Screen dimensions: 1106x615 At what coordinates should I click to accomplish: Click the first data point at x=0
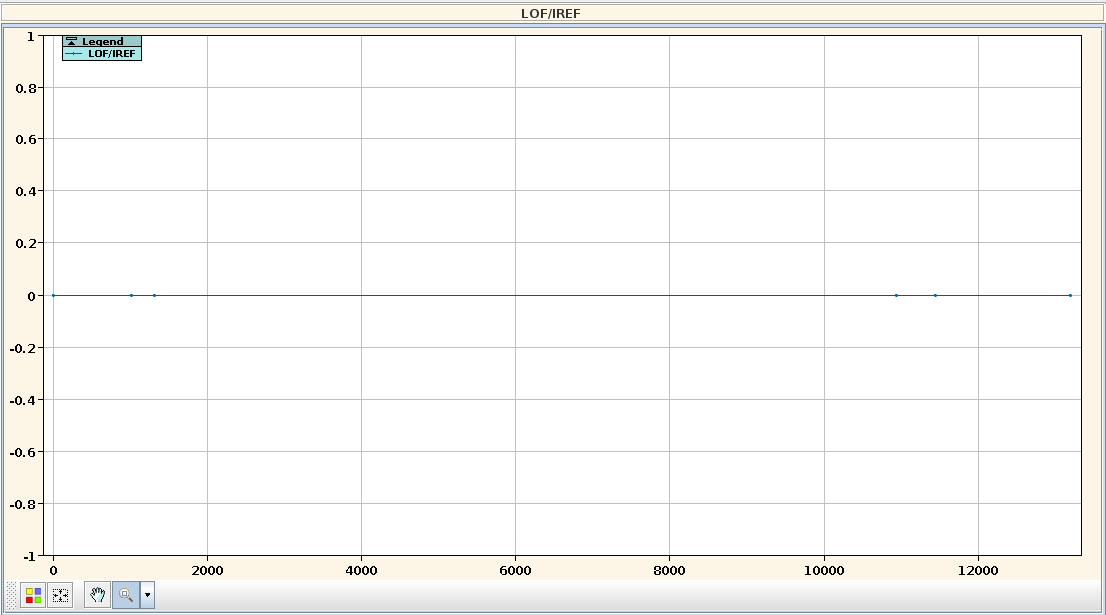54,295
